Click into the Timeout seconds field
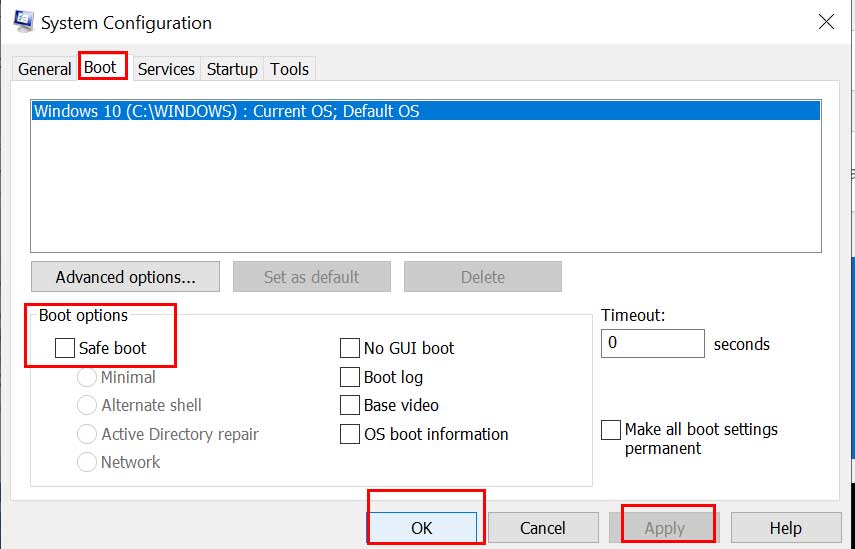 (652, 343)
